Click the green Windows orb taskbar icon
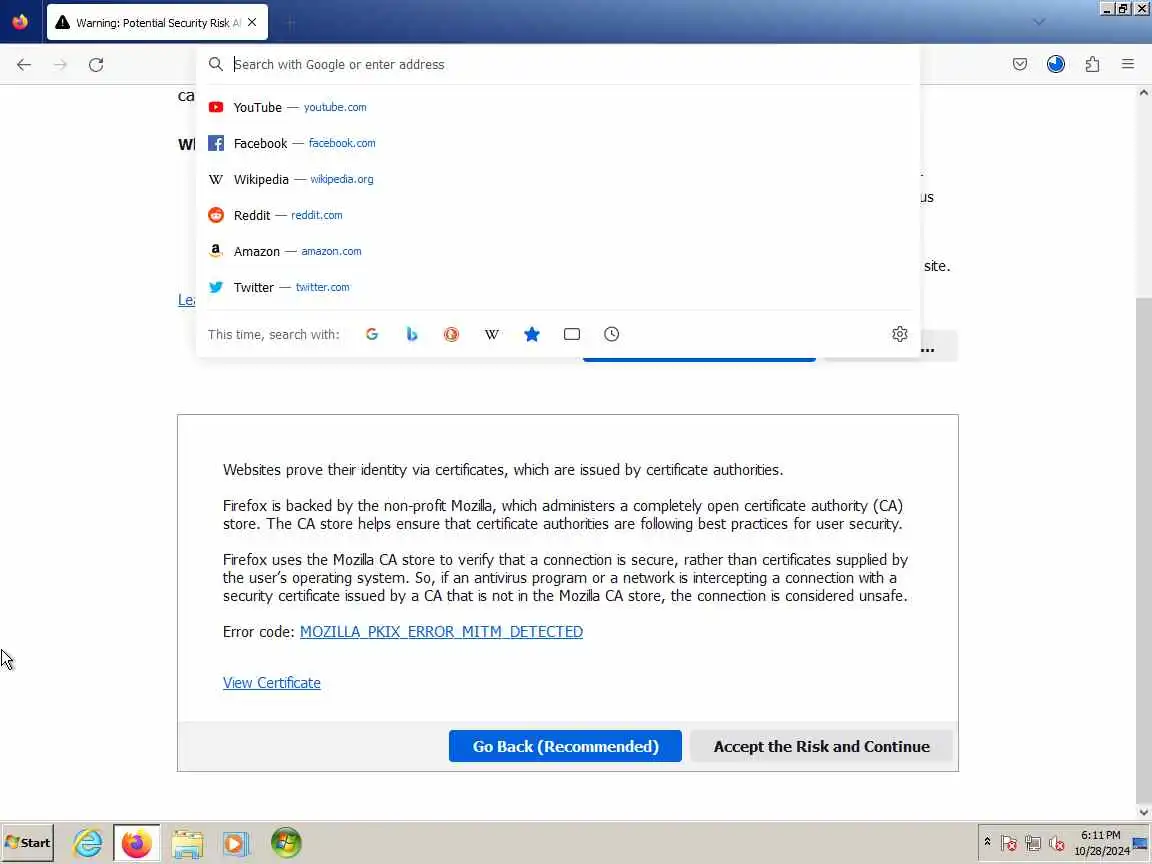Screen dimensions: 1152x864 pyautogui.click(x=286, y=843)
